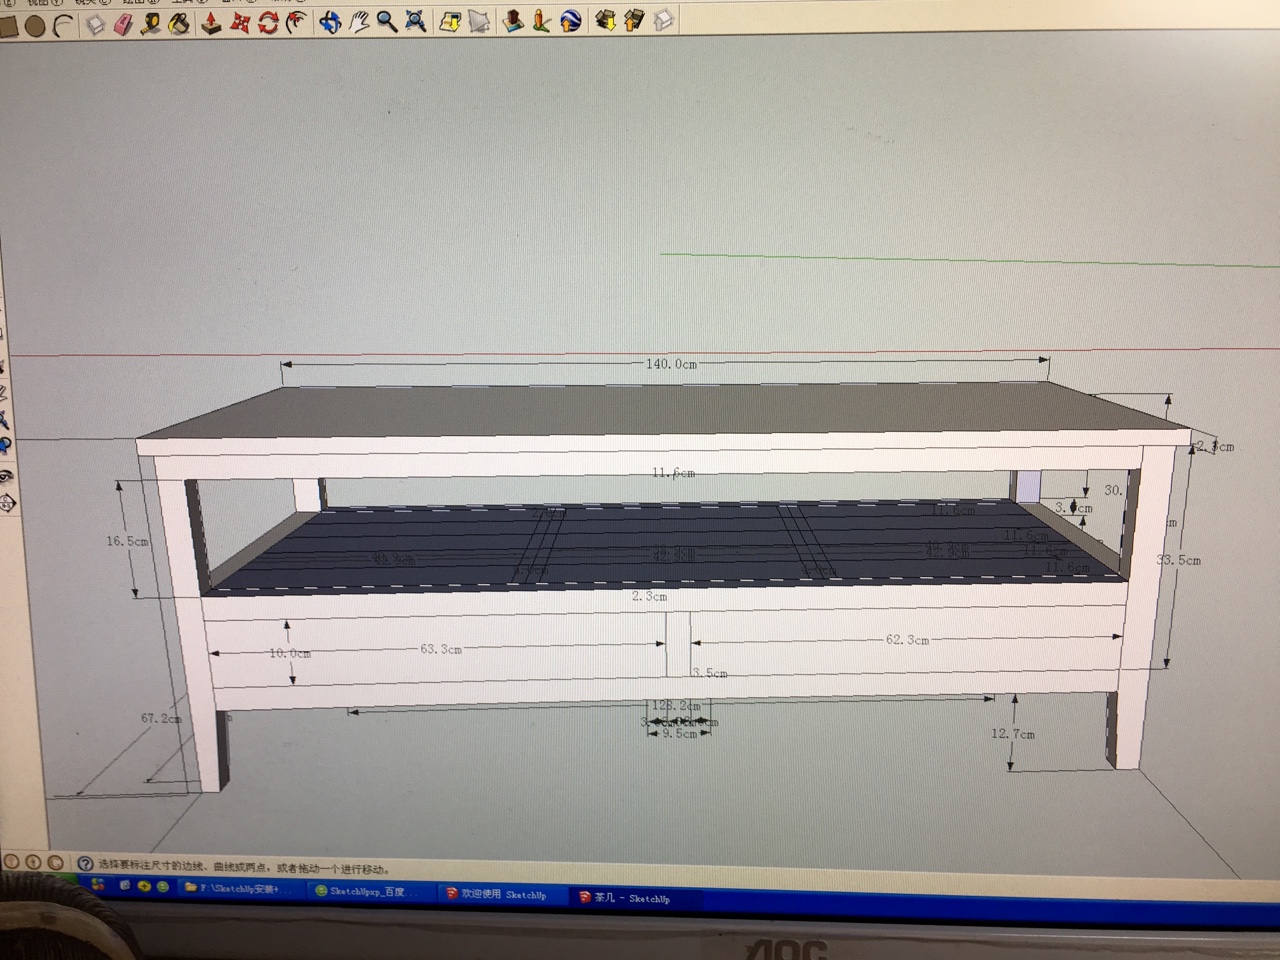Select the 2.3cm shelf edge dimension
The image size is (1280, 960).
point(650,596)
